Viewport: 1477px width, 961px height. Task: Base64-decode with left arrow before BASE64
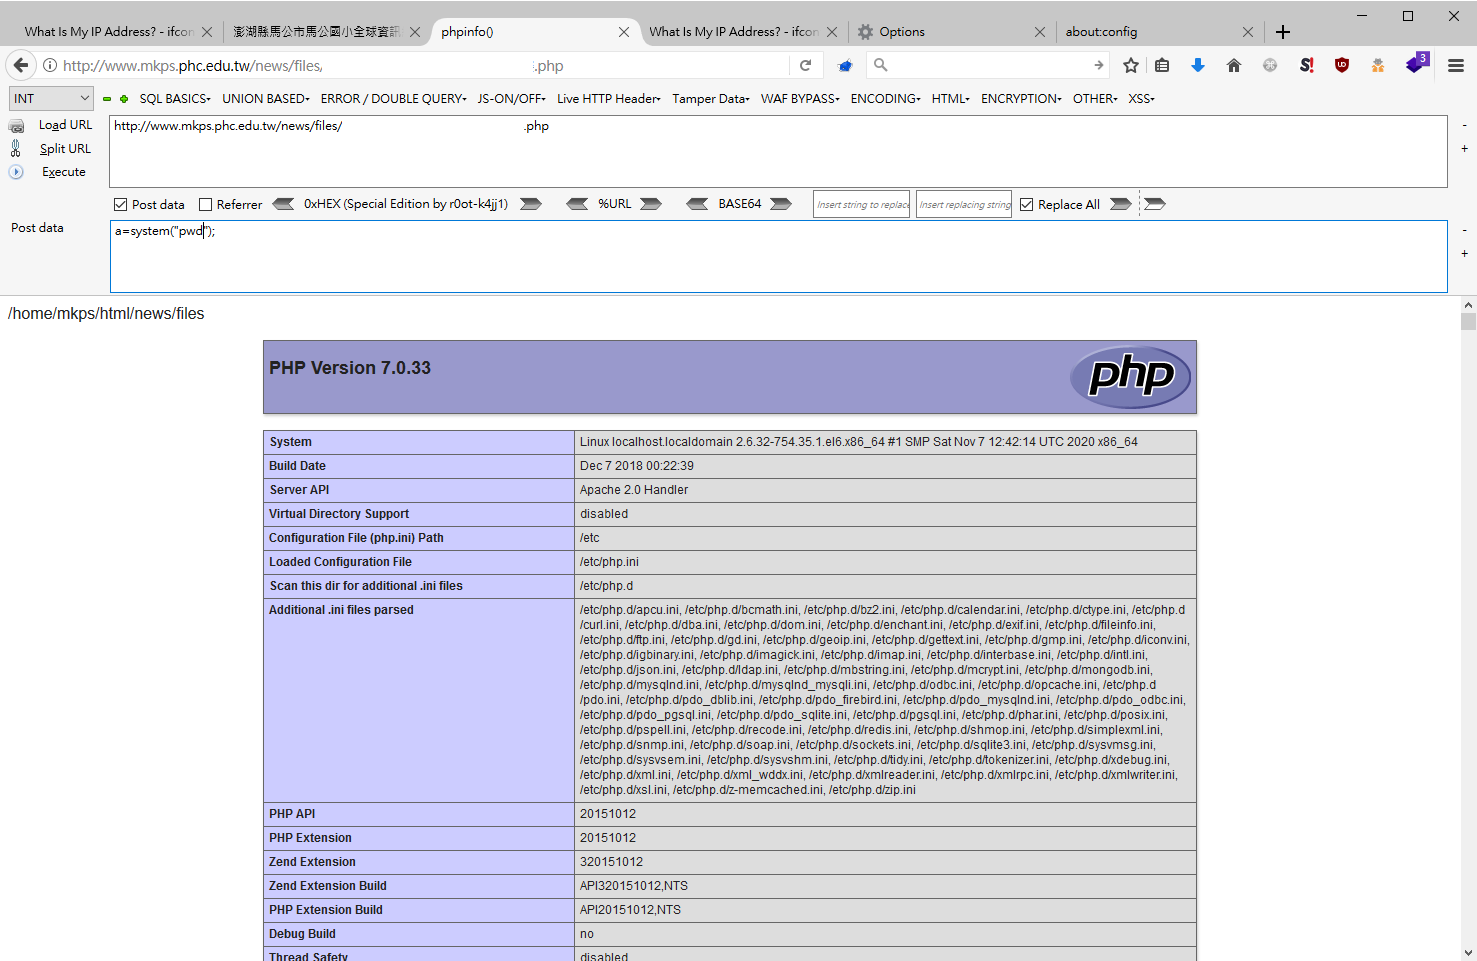tap(697, 204)
